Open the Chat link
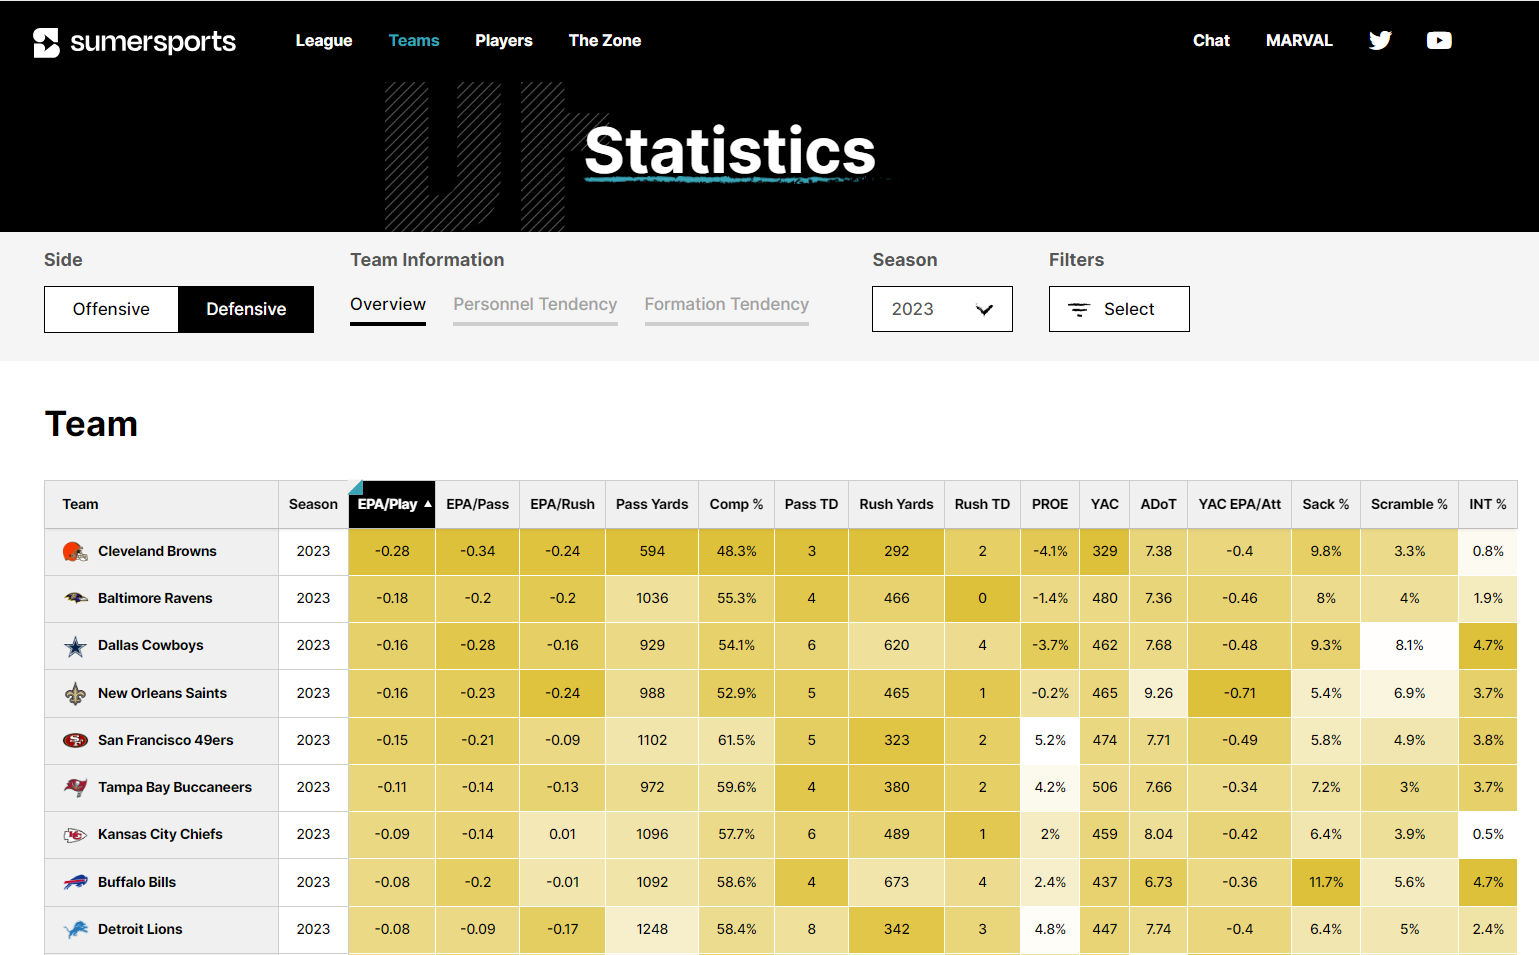The height and width of the screenshot is (955, 1539). click(x=1211, y=40)
